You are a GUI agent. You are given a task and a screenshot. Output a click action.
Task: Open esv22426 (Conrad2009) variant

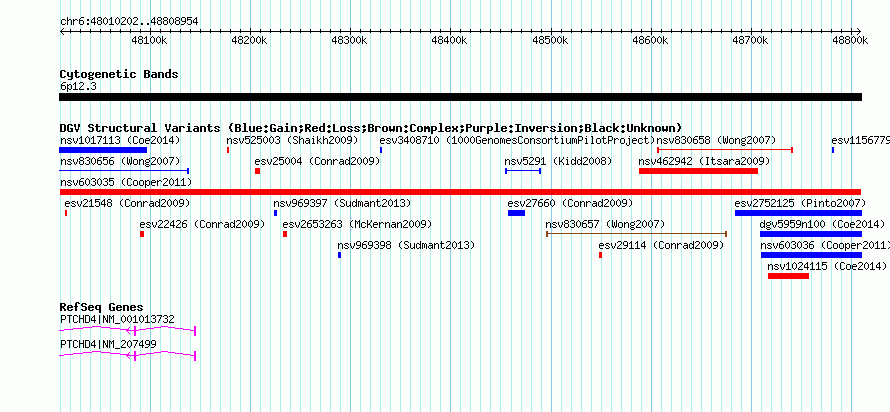click(202, 224)
